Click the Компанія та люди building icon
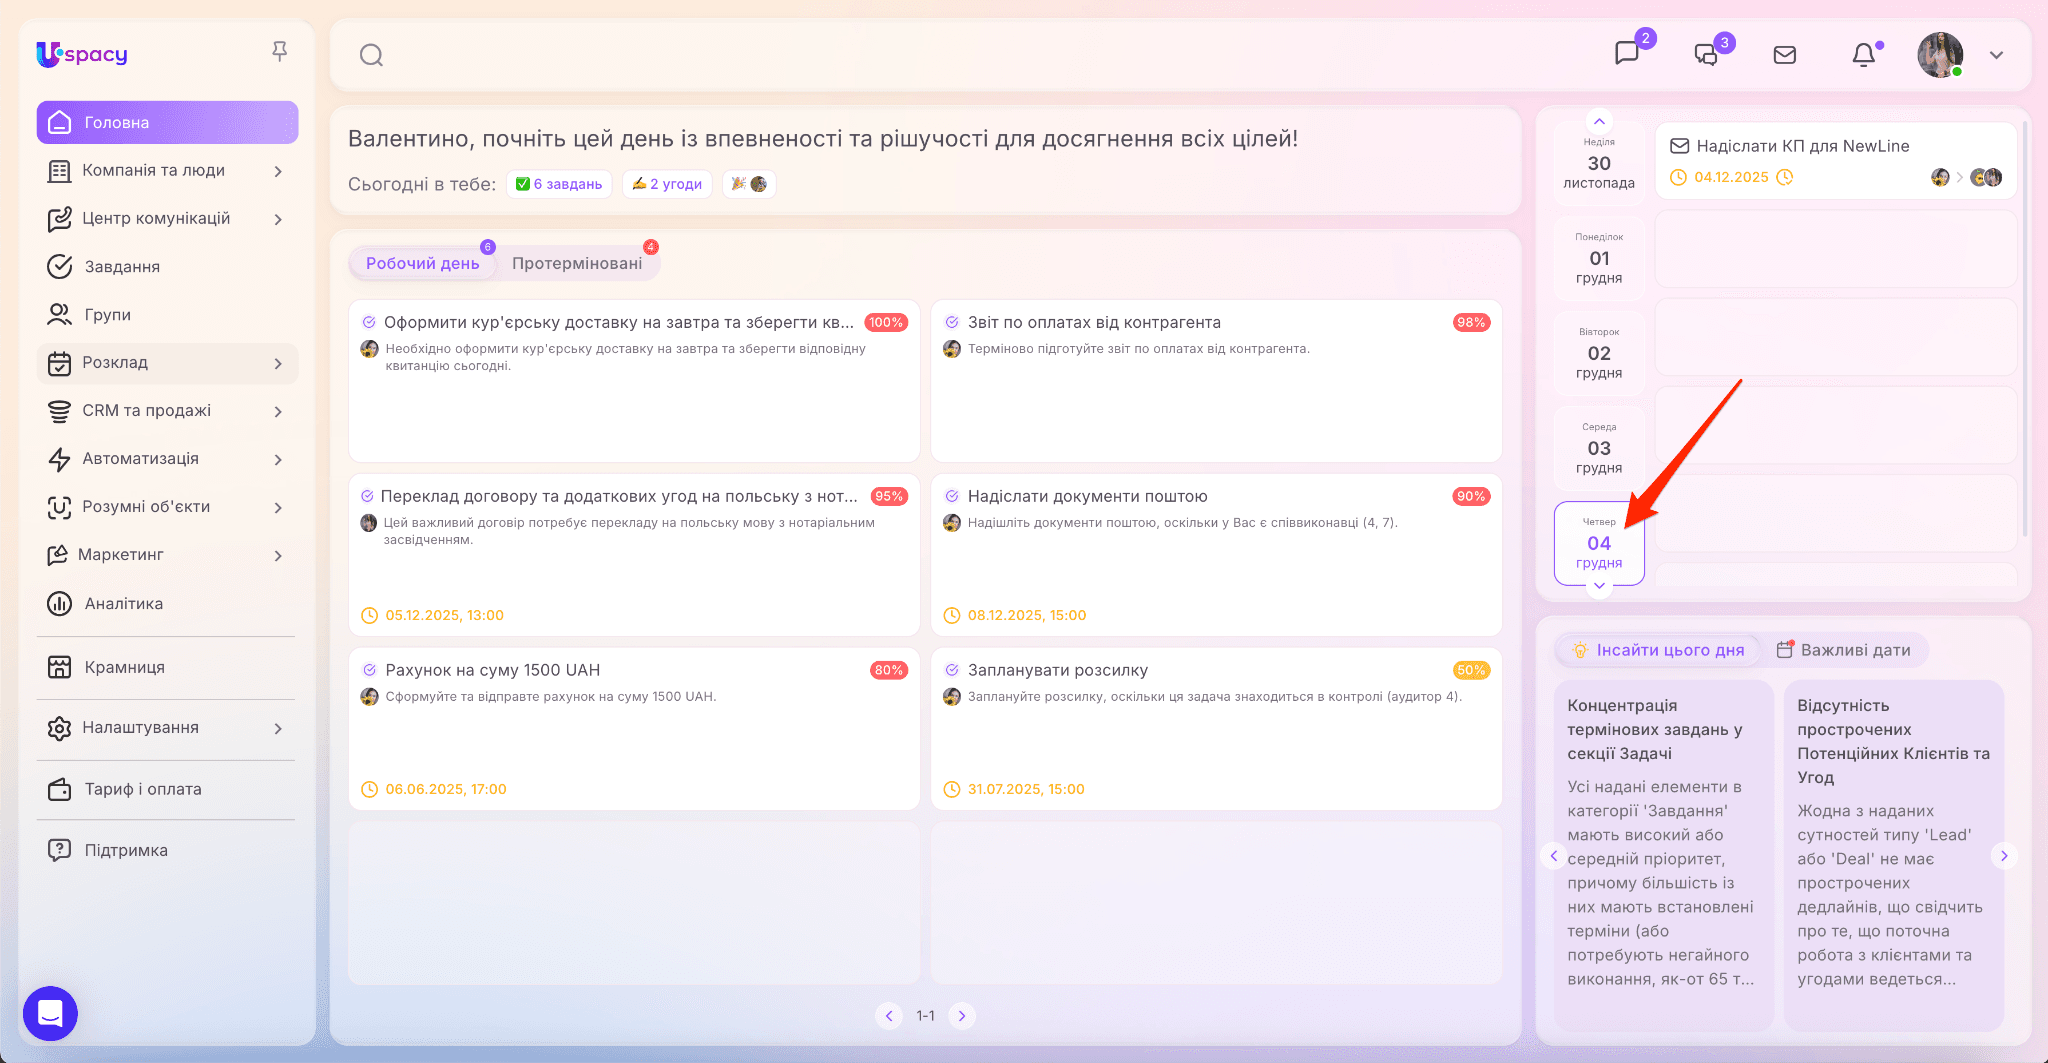Image resolution: width=2048 pixels, height=1063 pixels. pos(59,171)
